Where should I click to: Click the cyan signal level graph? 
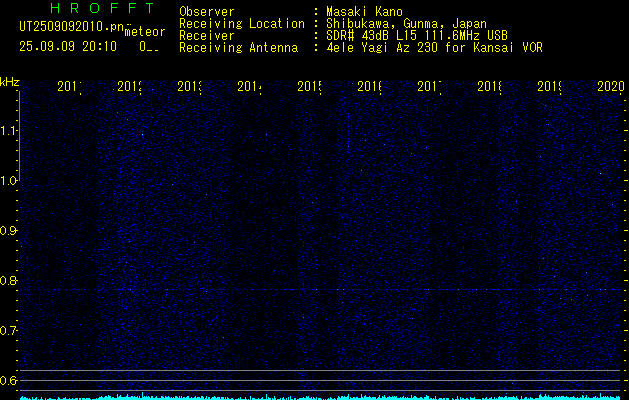coord(320,396)
